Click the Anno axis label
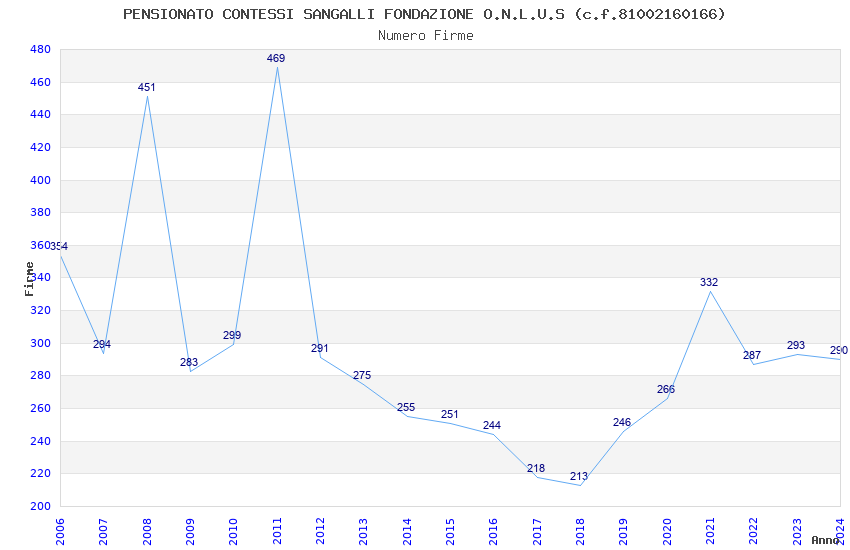Image resolution: width=850 pixels, height=550 pixels. pyautogui.click(x=826, y=540)
